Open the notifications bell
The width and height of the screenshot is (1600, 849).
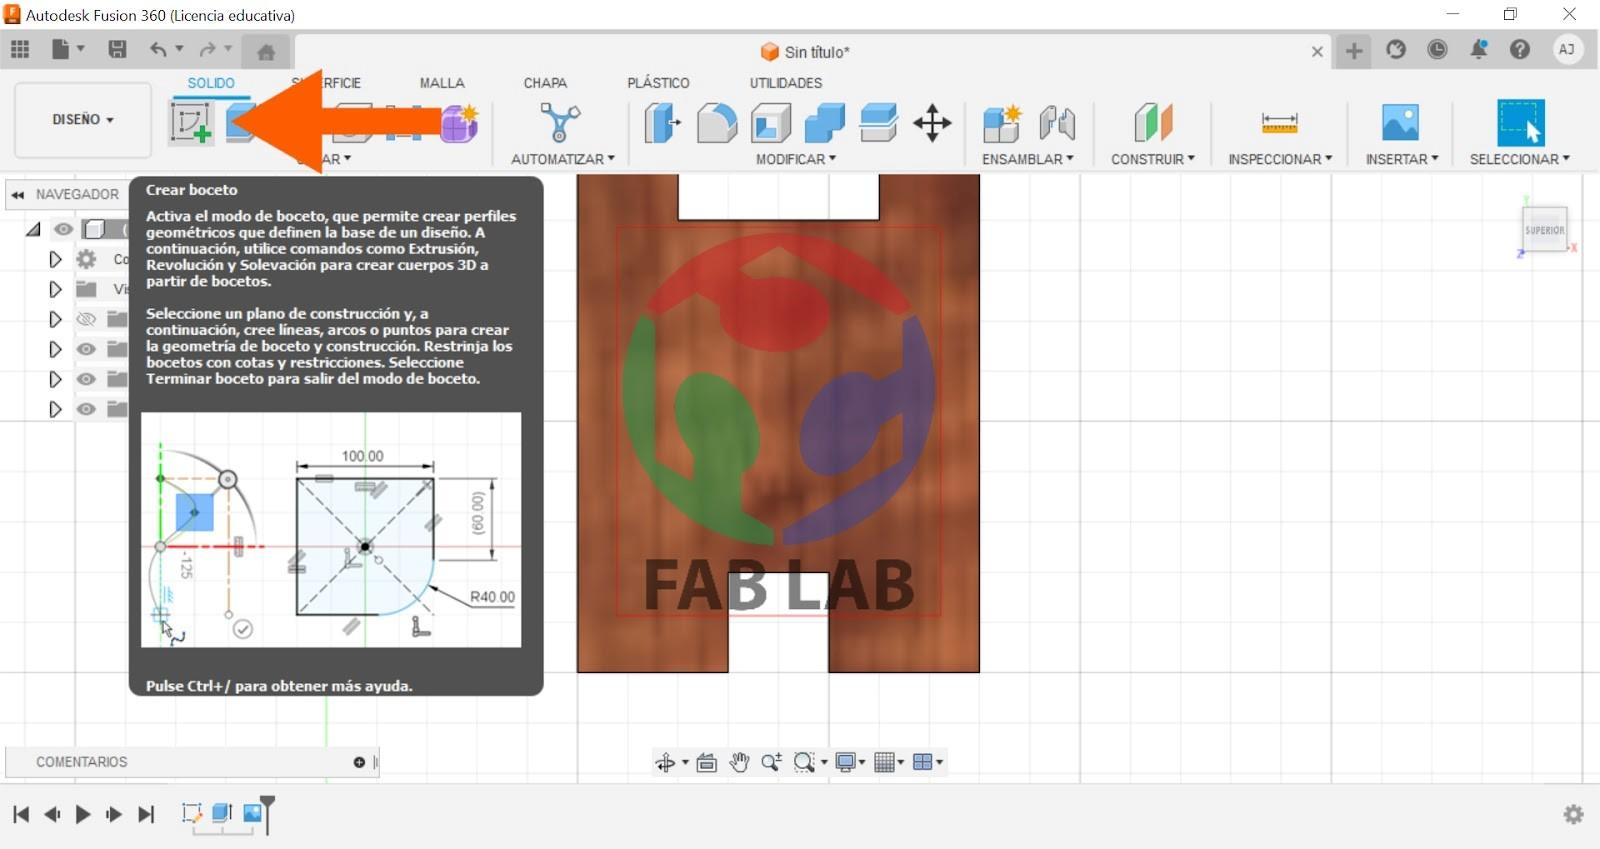[x=1479, y=49]
